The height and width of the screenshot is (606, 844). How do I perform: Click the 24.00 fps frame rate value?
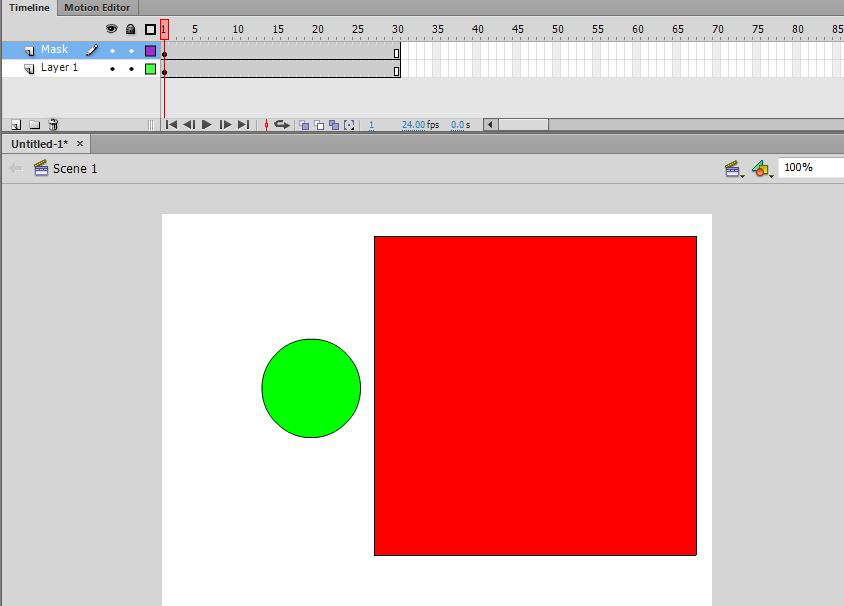click(420, 125)
